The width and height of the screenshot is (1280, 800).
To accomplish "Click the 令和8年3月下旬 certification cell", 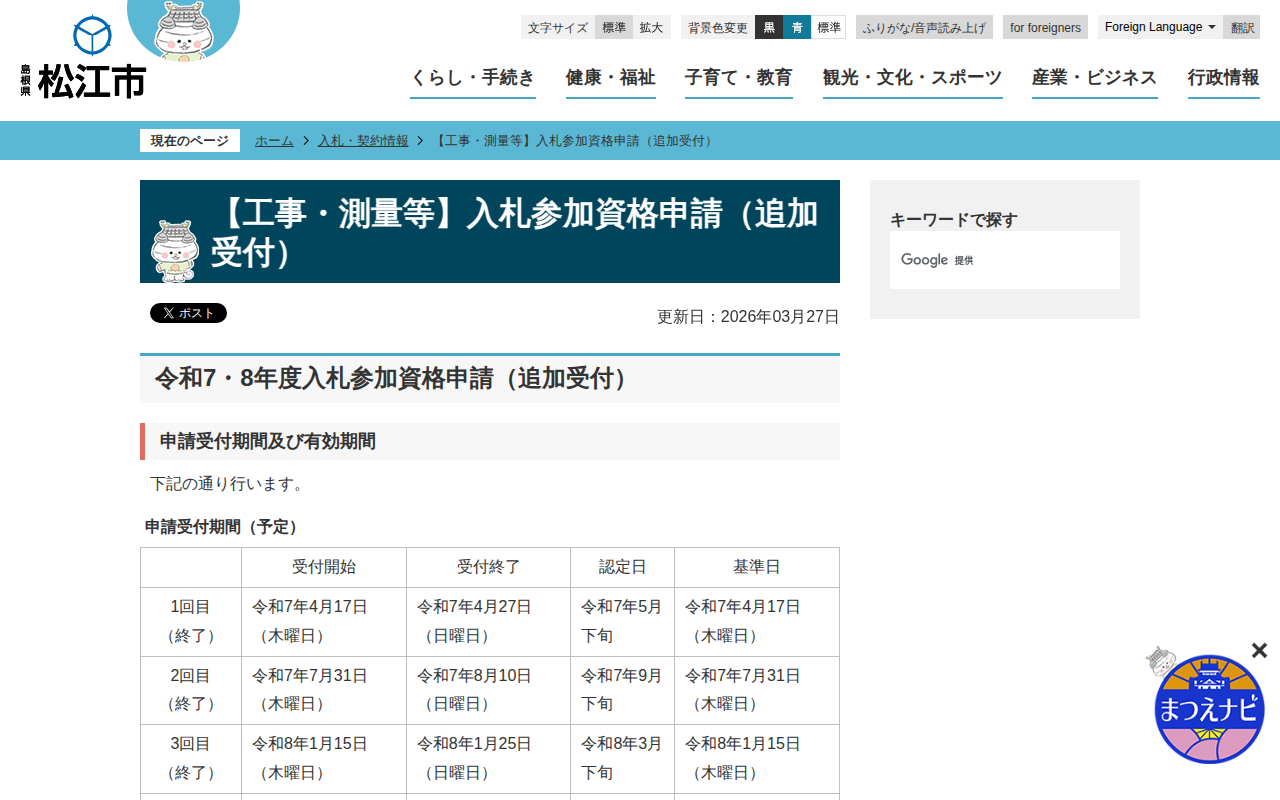I will (x=623, y=758).
